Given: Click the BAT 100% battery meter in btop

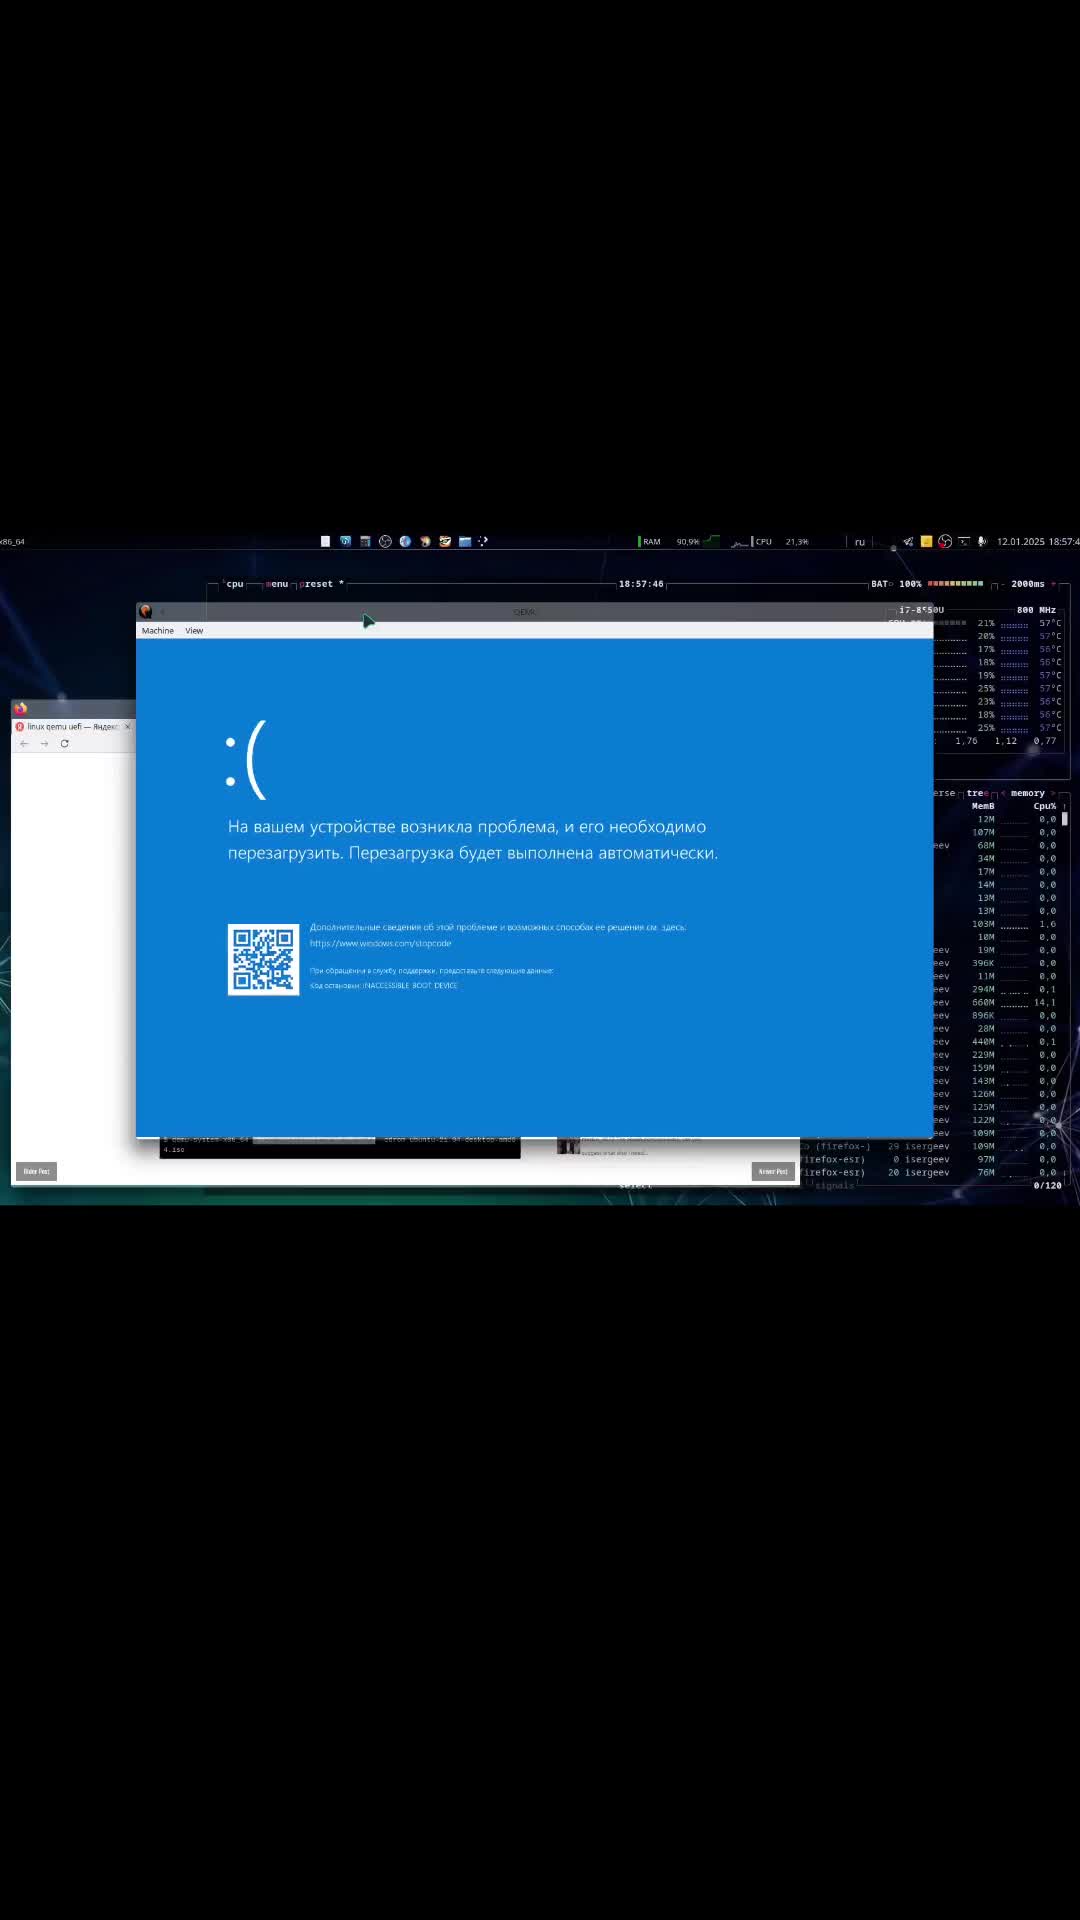Looking at the screenshot, I should pos(927,584).
